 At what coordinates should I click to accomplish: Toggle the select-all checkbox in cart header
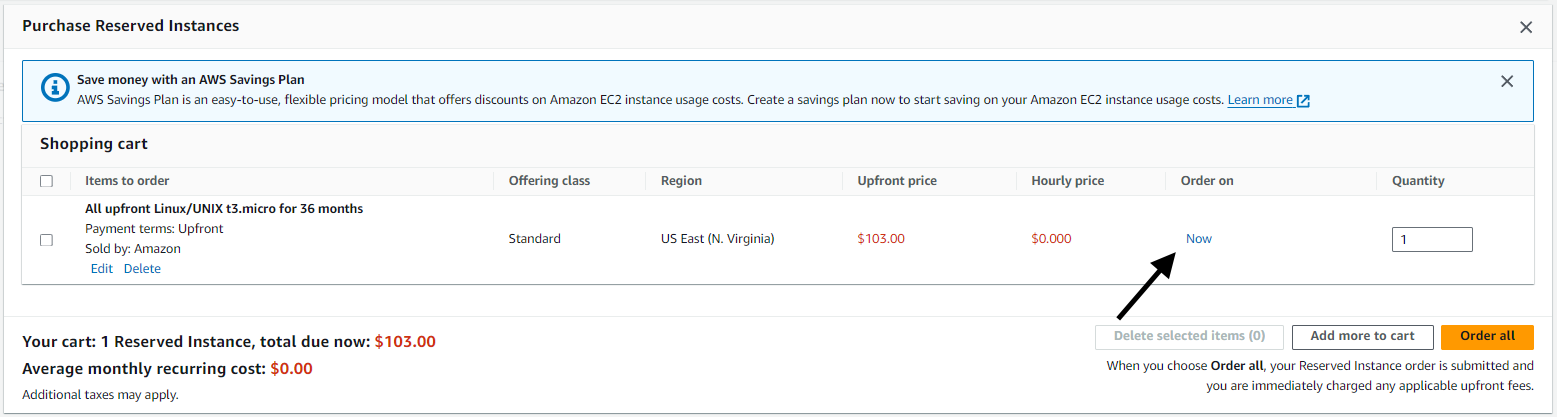pyautogui.click(x=46, y=181)
